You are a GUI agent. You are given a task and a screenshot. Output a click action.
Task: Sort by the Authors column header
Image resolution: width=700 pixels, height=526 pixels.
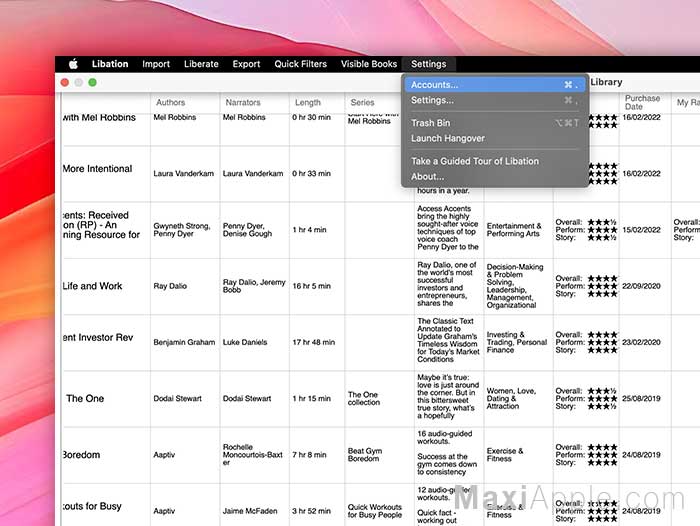click(x=185, y=102)
